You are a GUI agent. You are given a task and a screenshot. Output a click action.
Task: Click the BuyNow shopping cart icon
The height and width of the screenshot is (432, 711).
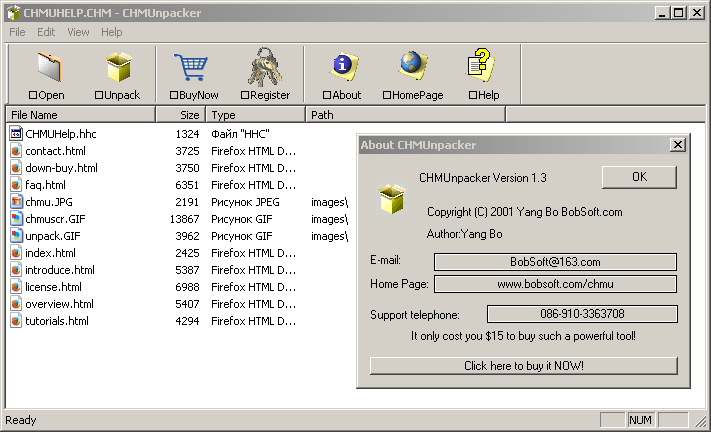(x=192, y=68)
